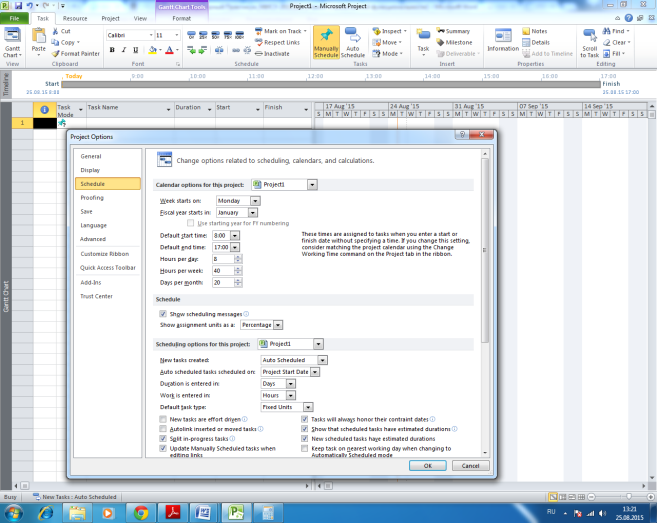Open the File tab
657x523 pixels.
(14, 18)
